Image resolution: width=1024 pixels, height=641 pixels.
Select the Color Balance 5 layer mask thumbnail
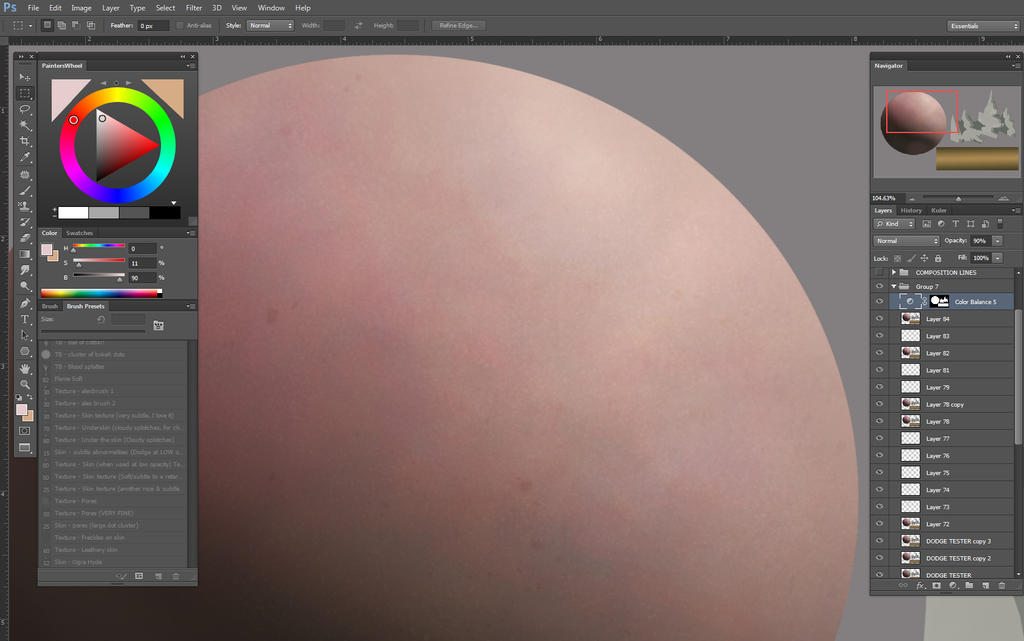(939, 301)
